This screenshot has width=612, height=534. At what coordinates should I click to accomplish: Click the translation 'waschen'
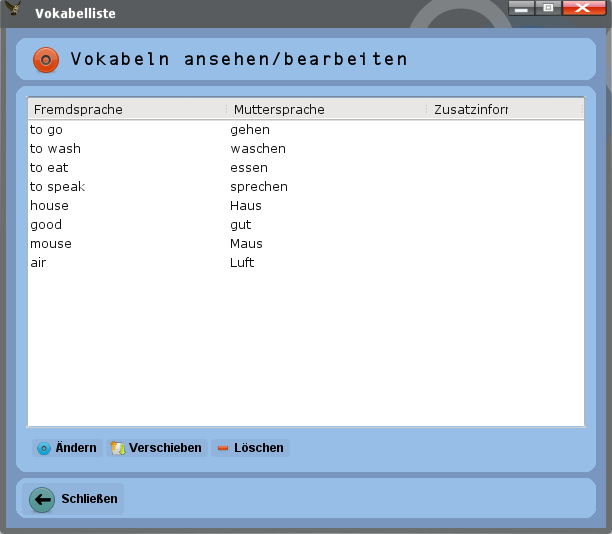pyautogui.click(x=258, y=149)
